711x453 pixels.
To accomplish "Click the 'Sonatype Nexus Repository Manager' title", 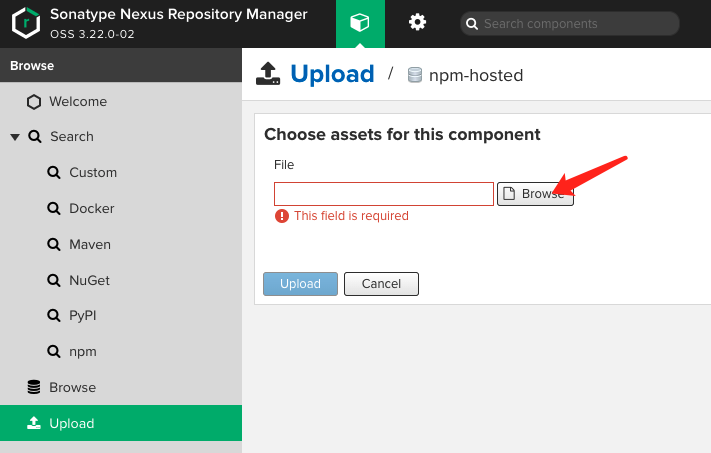I will pyautogui.click(x=179, y=14).
